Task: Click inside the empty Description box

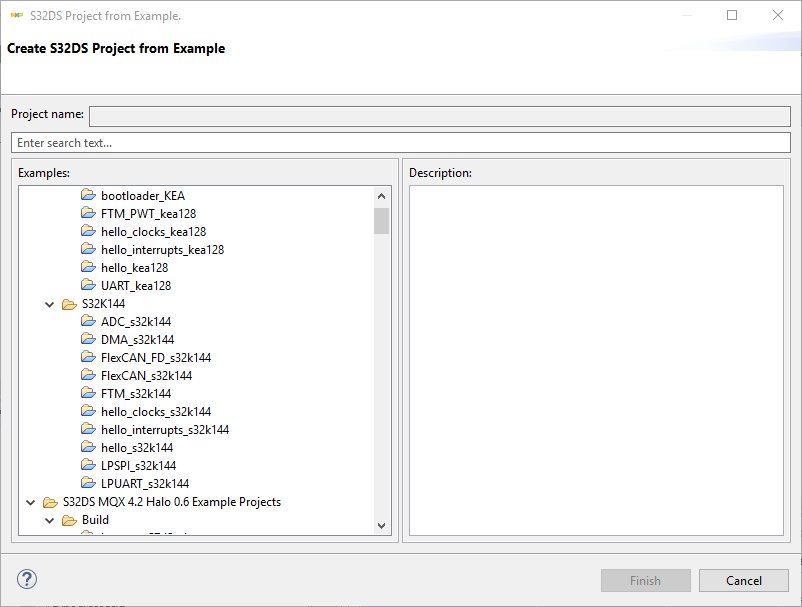Action: pyautogui.click(x=596, y=361)
